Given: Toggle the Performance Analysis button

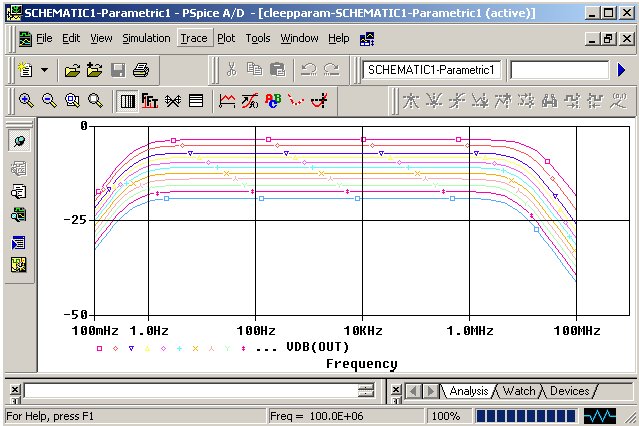Looking at the screenshot, I should click(173, 101).
